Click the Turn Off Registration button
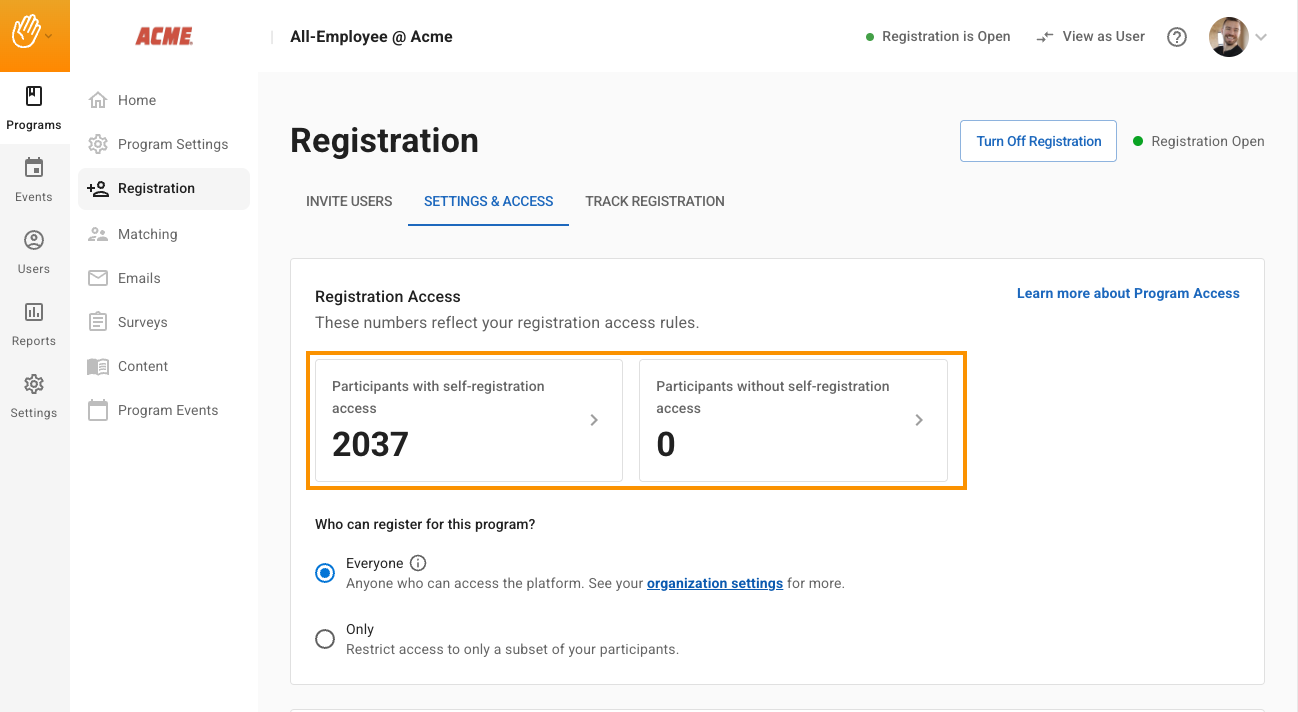This screenshot has width=1298, height=712. pyautogui.click(x=1038, y=141)
